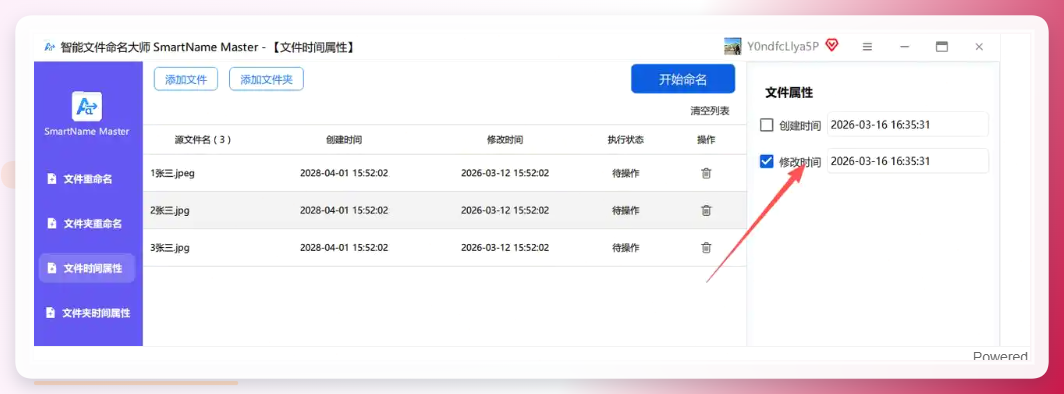
Task: Go to 文件夹时间属性 sidebar item
Action: pyautogui.click(x=87, y=313)
